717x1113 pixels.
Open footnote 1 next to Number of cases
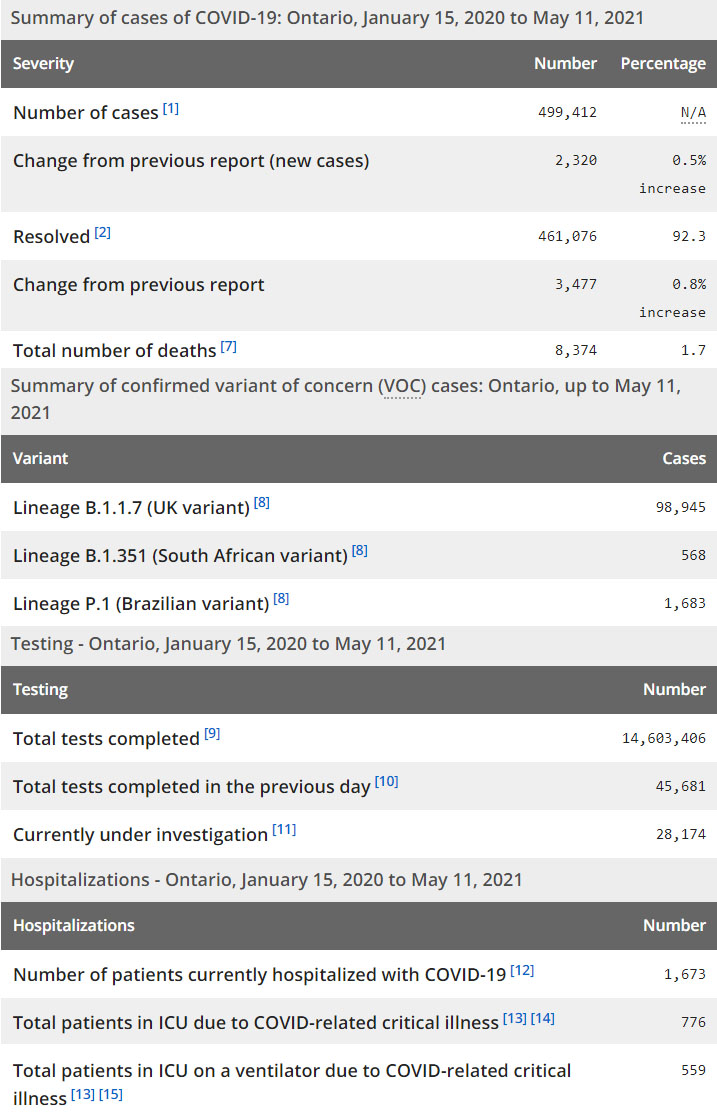[x=171, y=109]
